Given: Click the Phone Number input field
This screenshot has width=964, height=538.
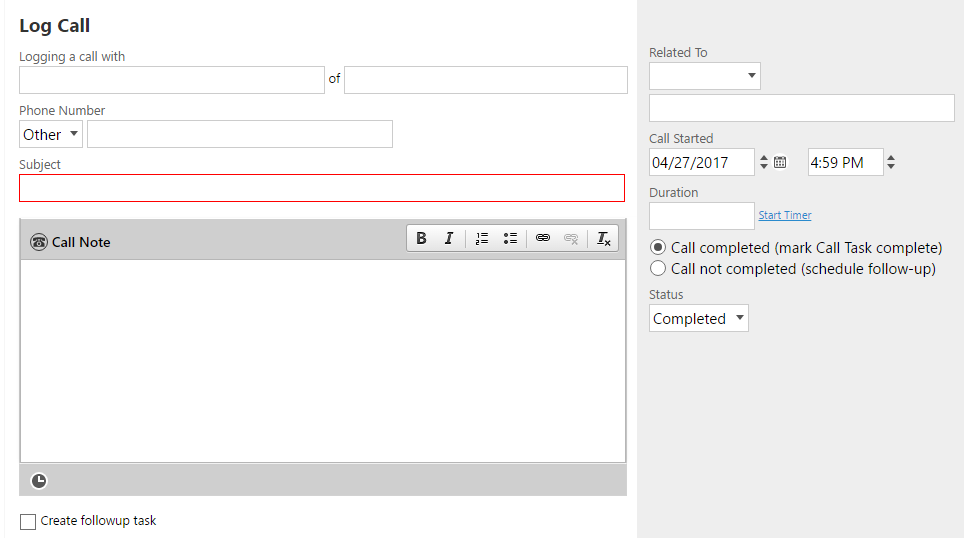Looking at the screenshot, I should pos(240,134).
